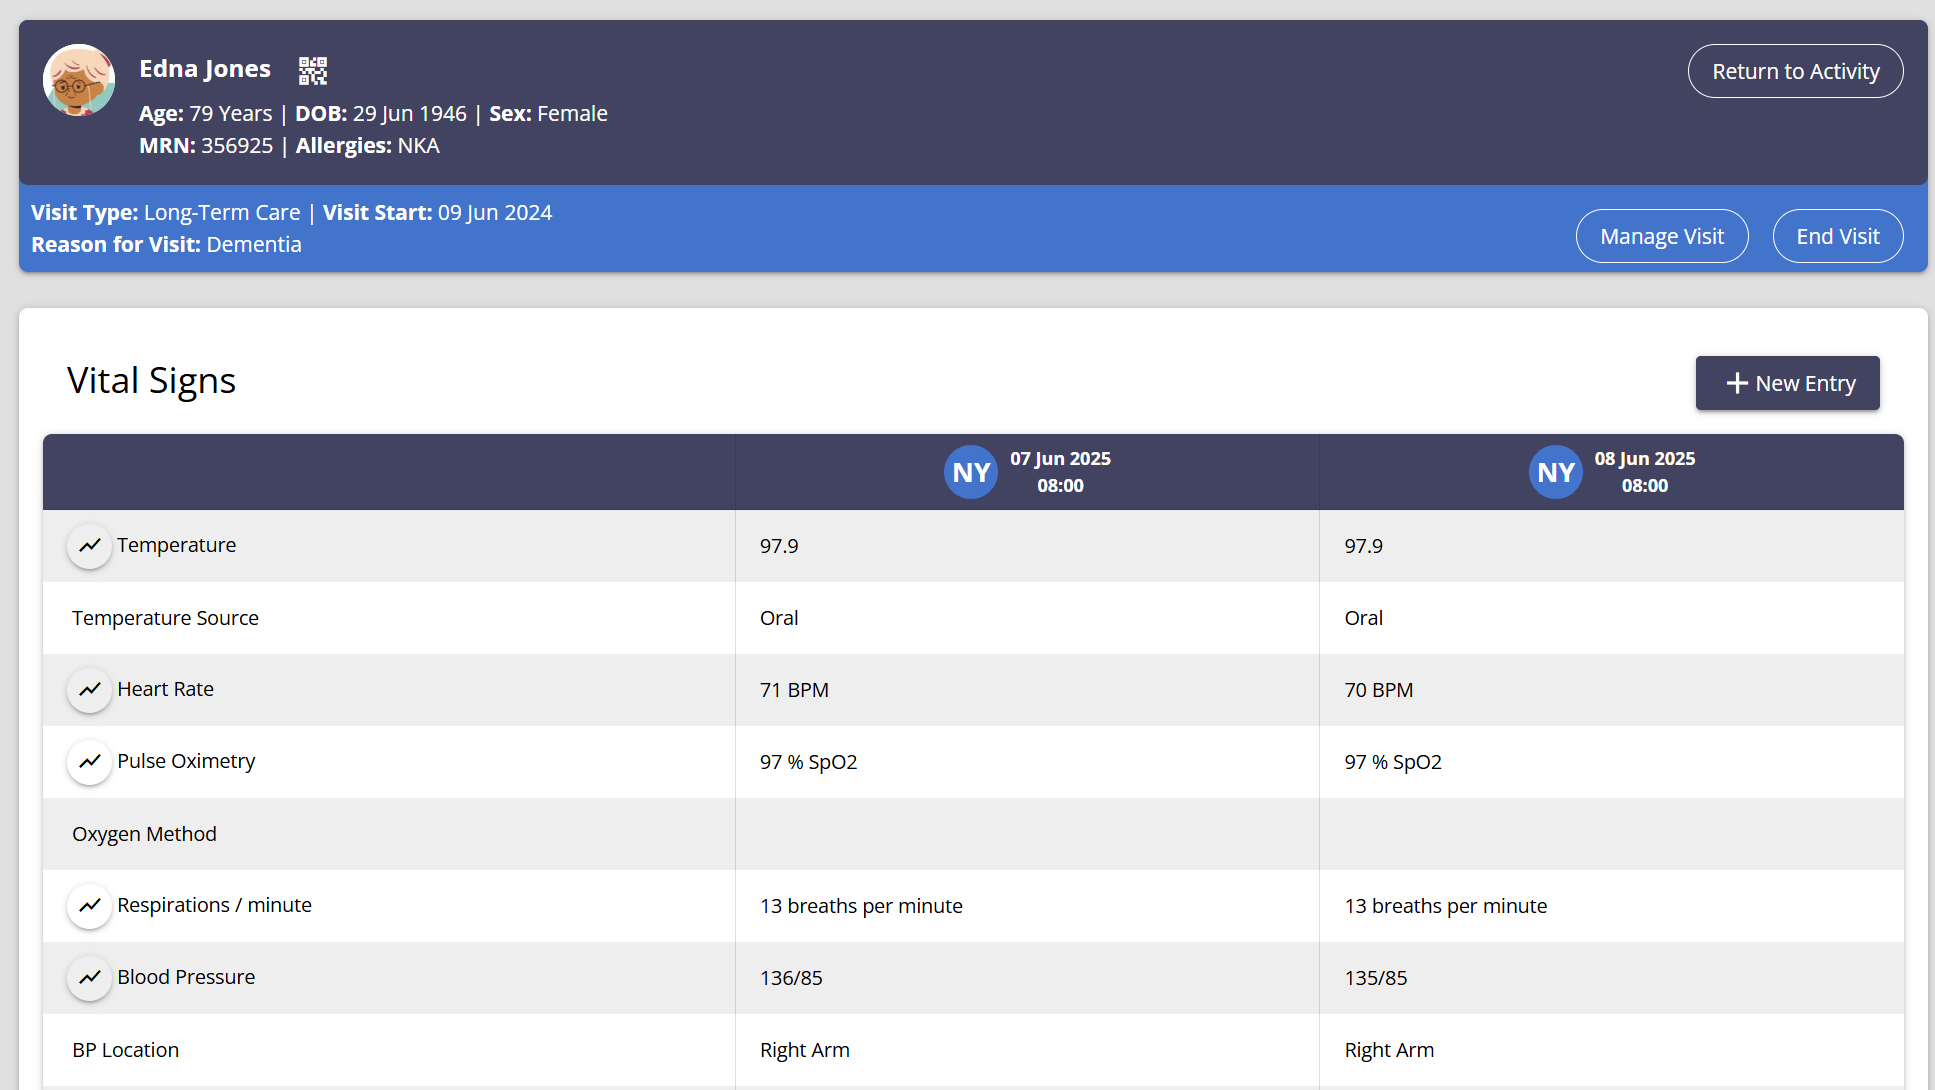
Task: Select the 07 Jun 2025 column header
Action: click(x=1060, y=472)
